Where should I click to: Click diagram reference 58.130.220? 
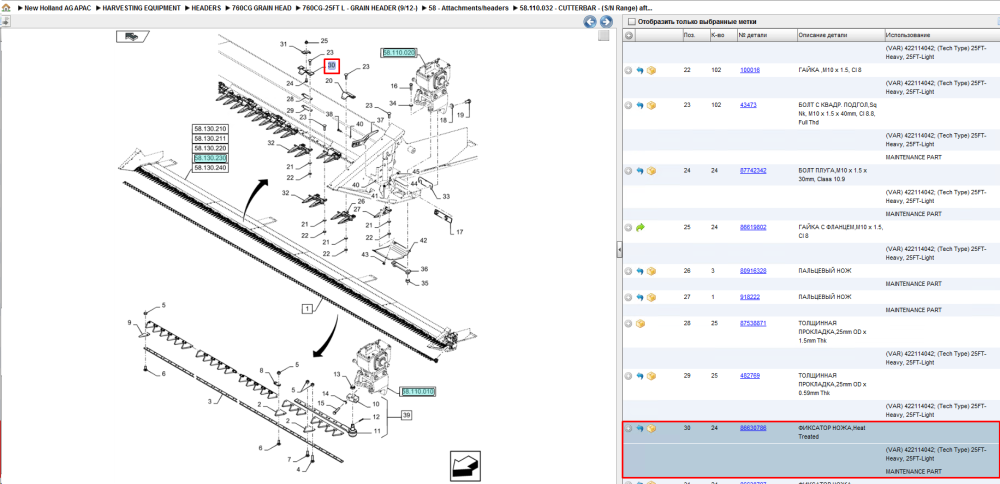coord(210,148)
